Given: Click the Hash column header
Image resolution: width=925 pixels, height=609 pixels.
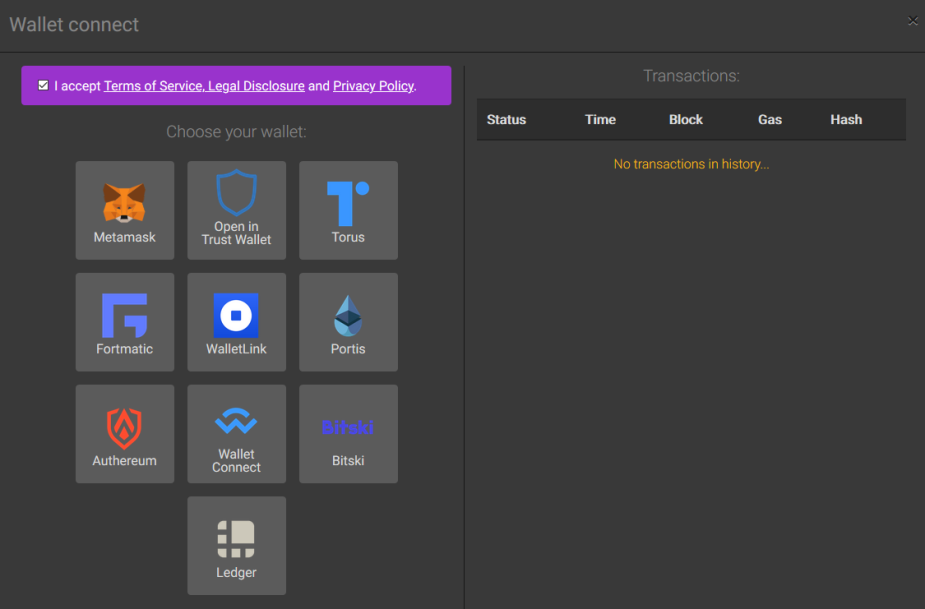Looking at the screenshot, I should [x=846, y=119].
